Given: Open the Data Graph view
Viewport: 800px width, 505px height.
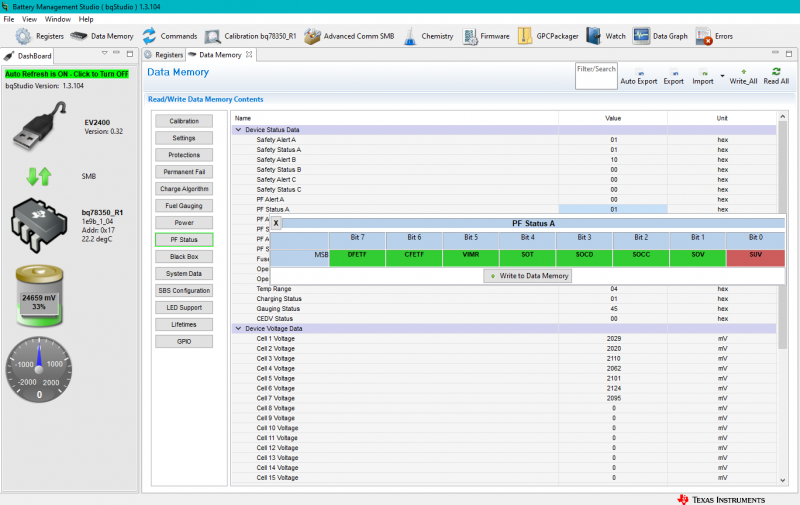Looking at the screenshot, I should 660,36.
